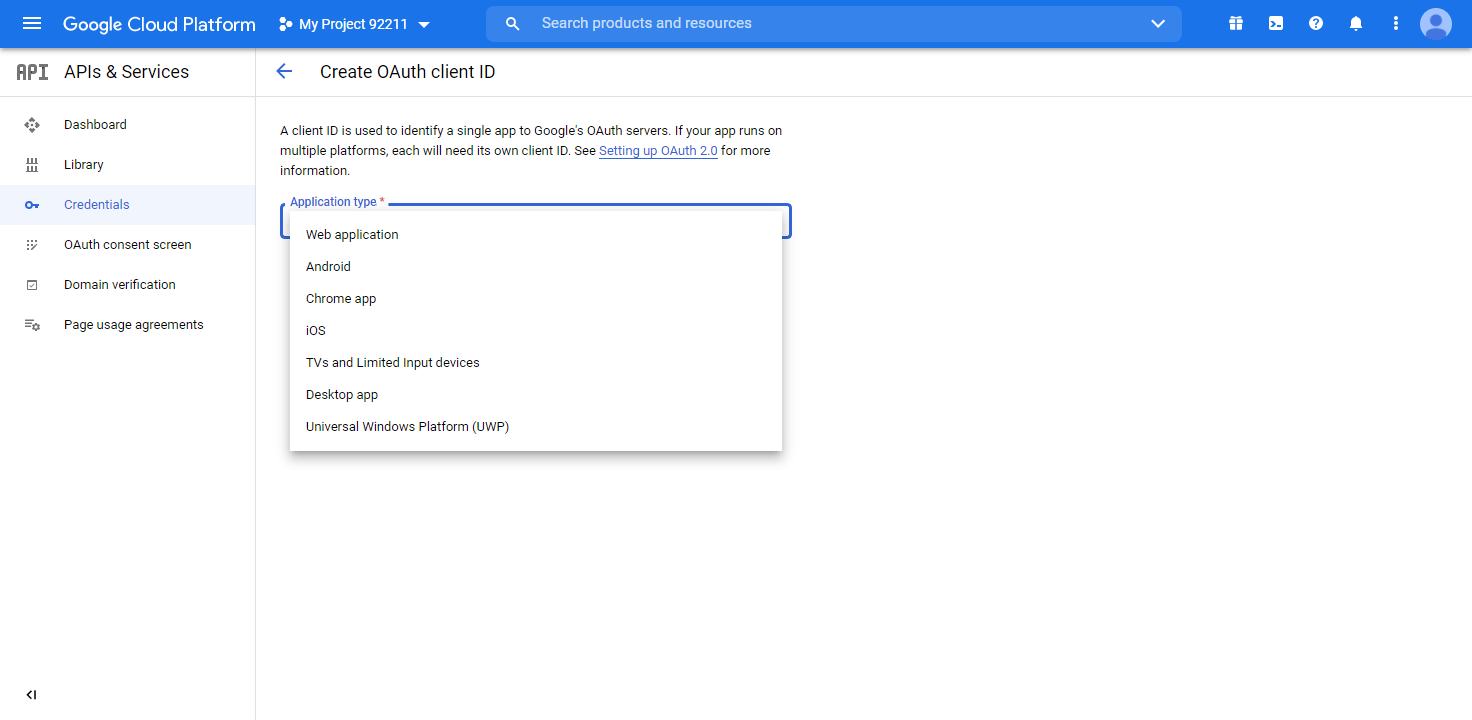
Task: Click the Page usage agreements icon
Action: (x=32, y=325)
